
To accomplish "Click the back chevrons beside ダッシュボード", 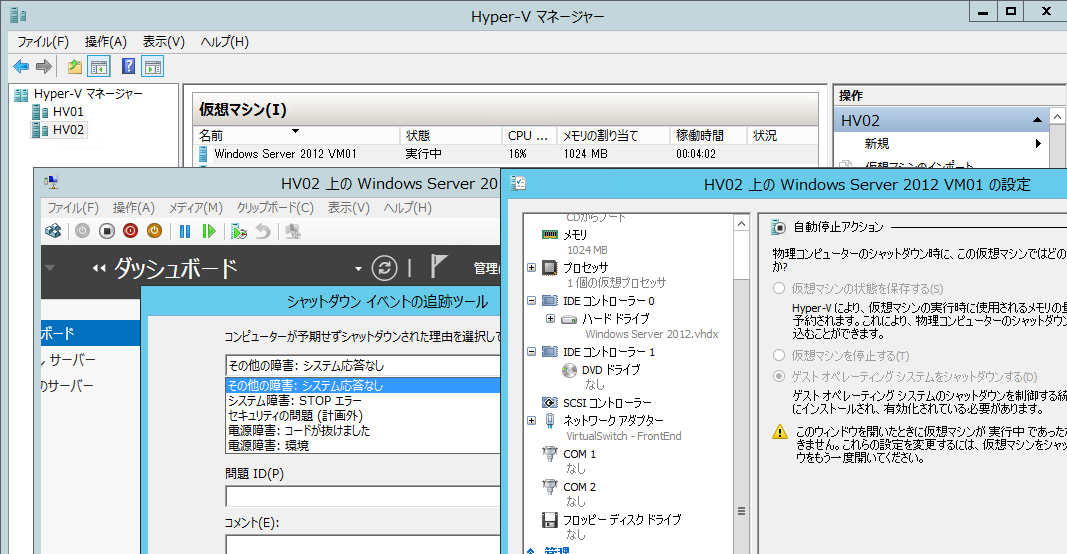I will click(x=99, y=268).
